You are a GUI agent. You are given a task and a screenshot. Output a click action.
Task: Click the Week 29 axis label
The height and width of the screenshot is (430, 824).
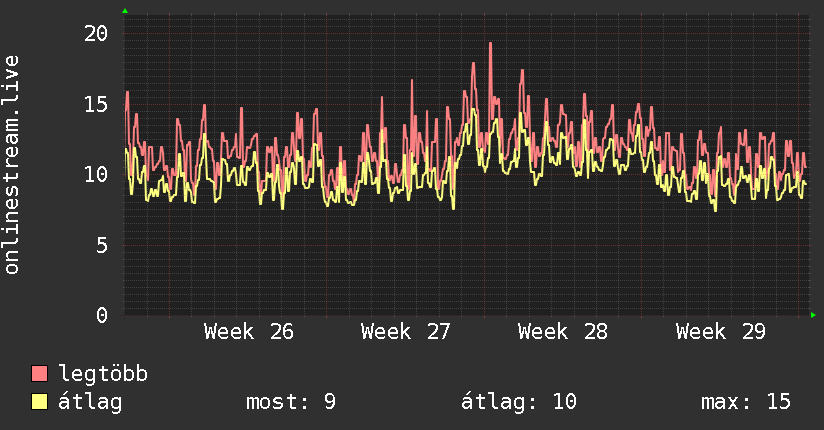click(x=720, y=332)
